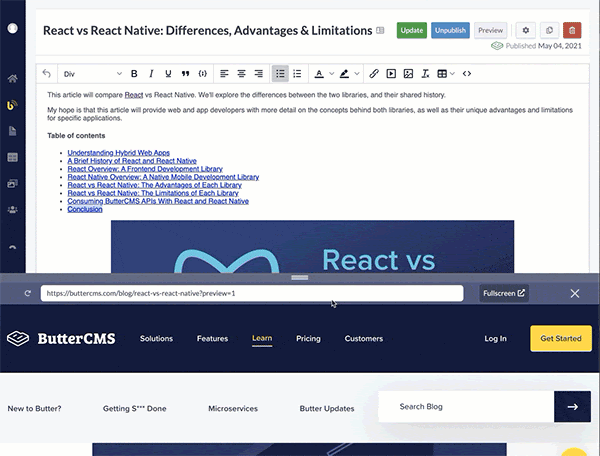The height and width of the screenshot is (456, 600).
Task: Click the avatar at the top of the sidebar
Action: click(13, 28)
